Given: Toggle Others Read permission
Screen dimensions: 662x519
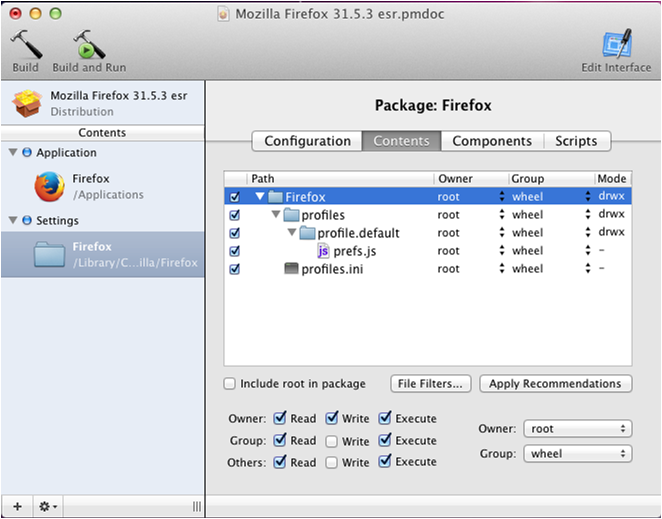Looking at the screenshot, I should [279, 462].
